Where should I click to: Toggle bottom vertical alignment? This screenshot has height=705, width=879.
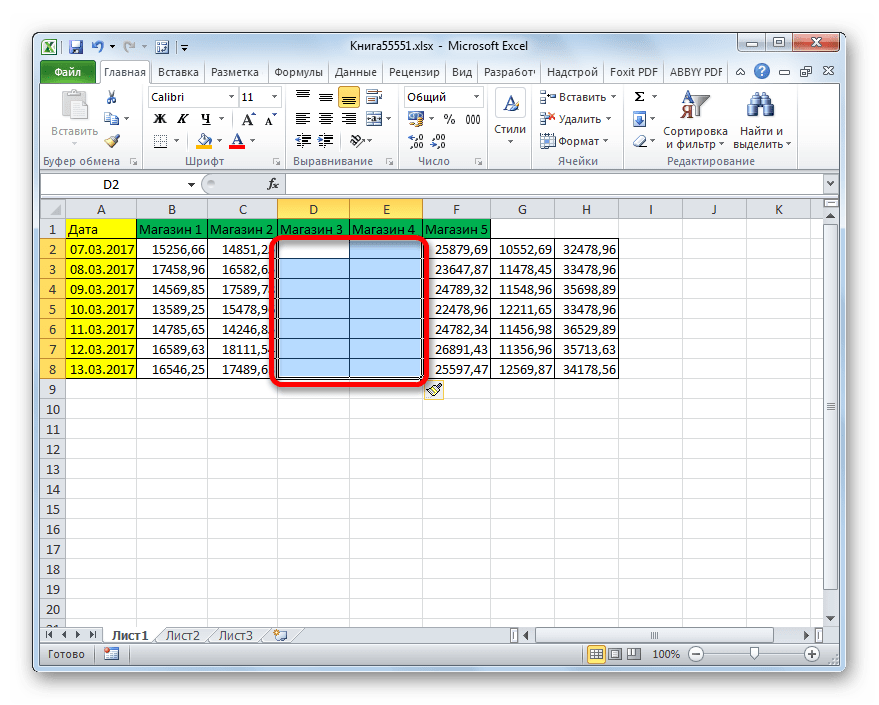(349, 98)
